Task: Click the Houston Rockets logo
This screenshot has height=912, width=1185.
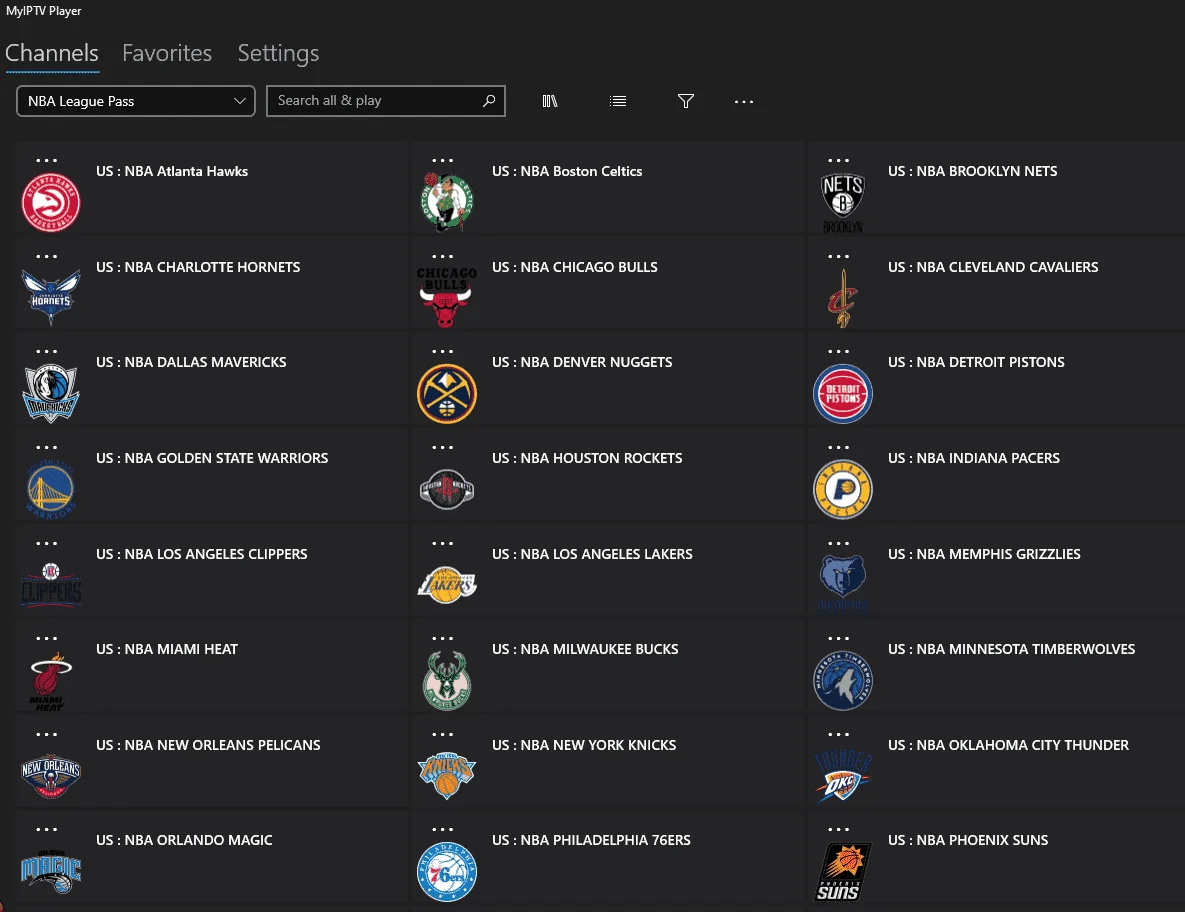Action: [447, 490]
